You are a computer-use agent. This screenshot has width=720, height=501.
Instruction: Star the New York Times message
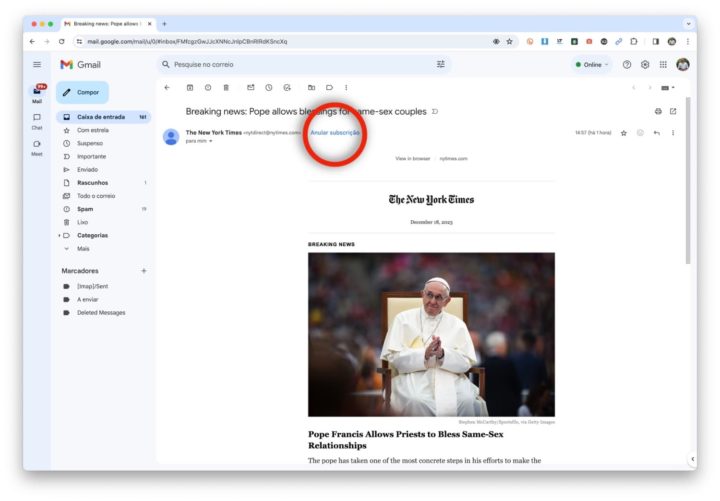[x=624, y=133]
